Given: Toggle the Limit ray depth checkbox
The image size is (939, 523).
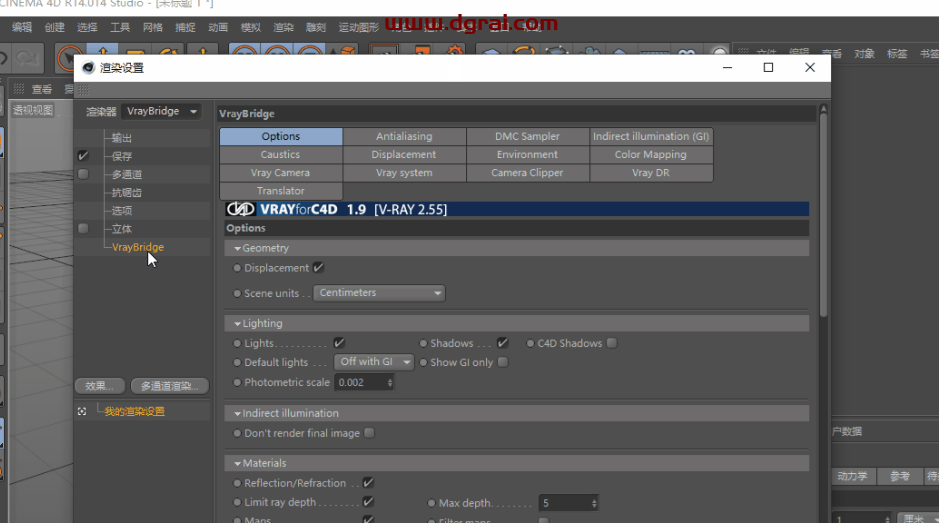Looking at the screenshot, I should (x=368, y=501).
